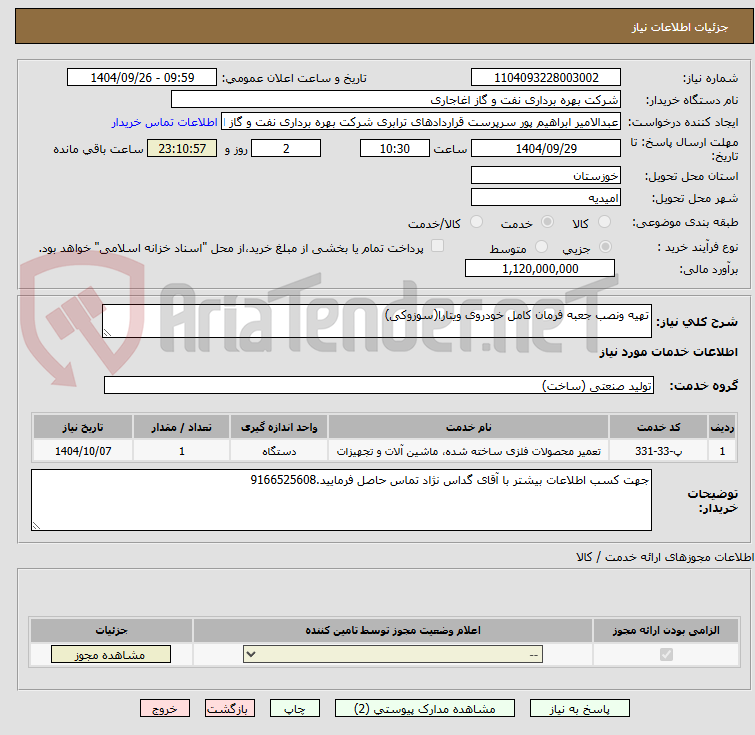This screenshot has width=755, height=735.
Task: Click the service group field تولید صنعتی
Action: pyautogui.click(x=378, y=385)
